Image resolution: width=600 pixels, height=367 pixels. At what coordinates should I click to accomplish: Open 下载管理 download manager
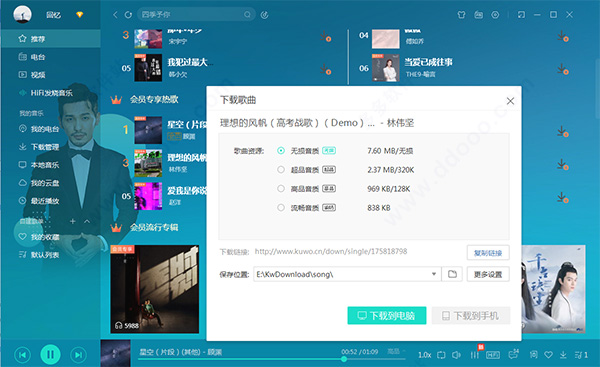tap(40, 147)
